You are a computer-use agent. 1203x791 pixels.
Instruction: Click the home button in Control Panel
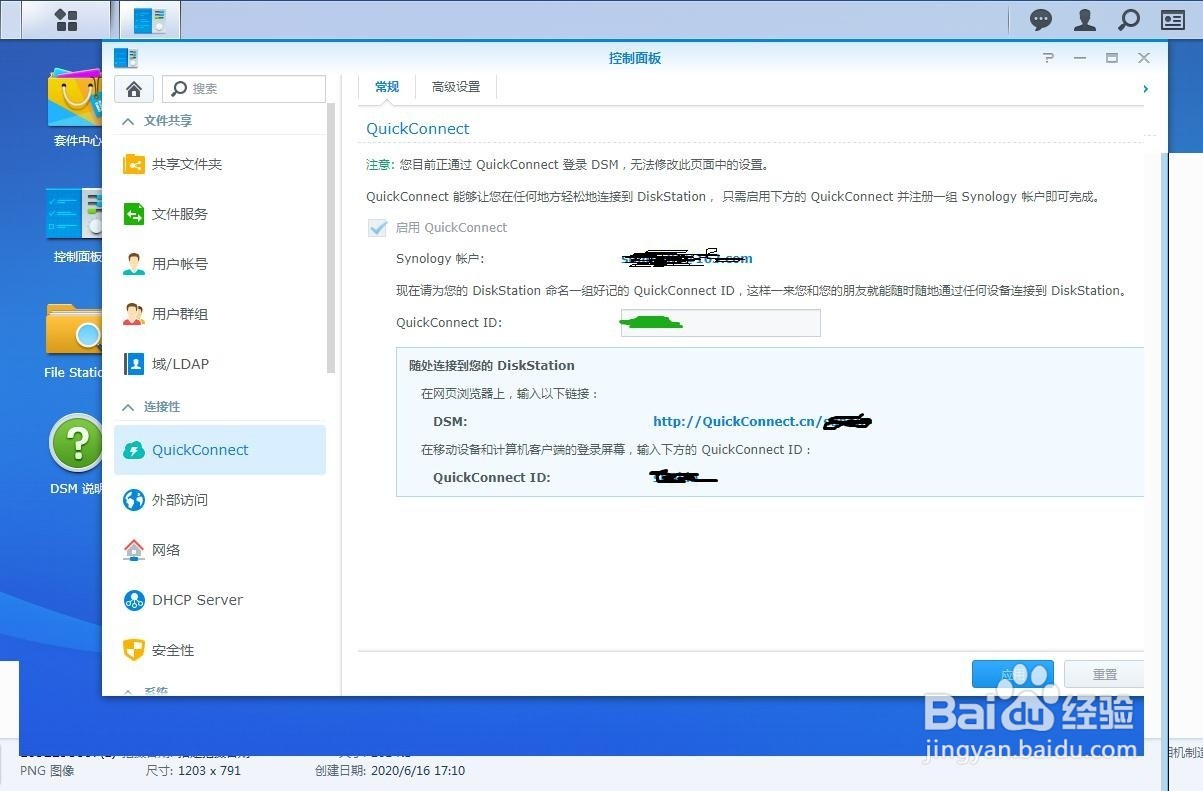(x=134, y=88)
